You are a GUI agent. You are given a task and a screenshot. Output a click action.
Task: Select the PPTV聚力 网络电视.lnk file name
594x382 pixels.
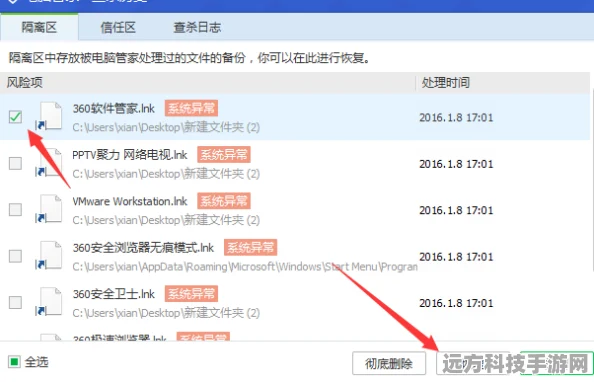(130, 155)
